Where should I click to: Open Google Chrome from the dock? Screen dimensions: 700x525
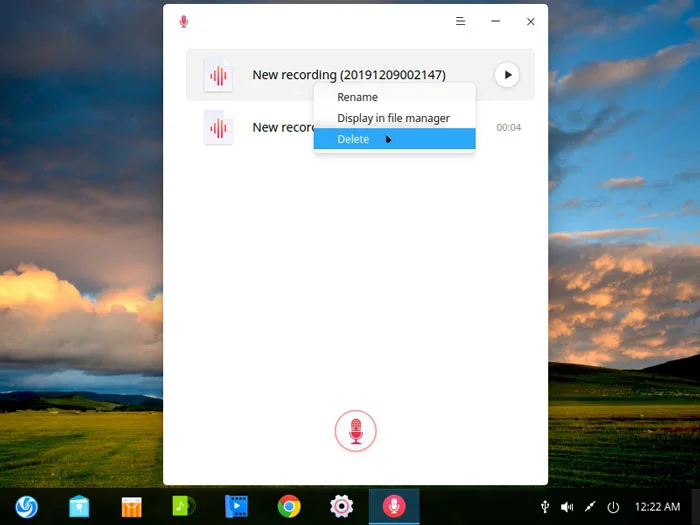coord(289,506)
